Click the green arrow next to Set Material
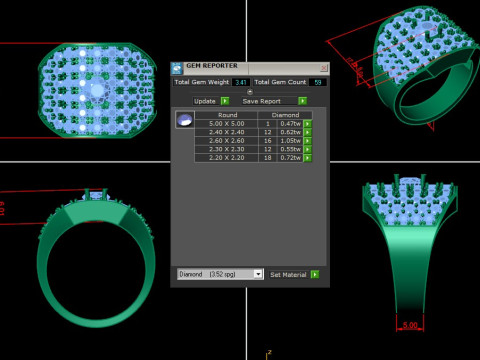 pos(315,274)
